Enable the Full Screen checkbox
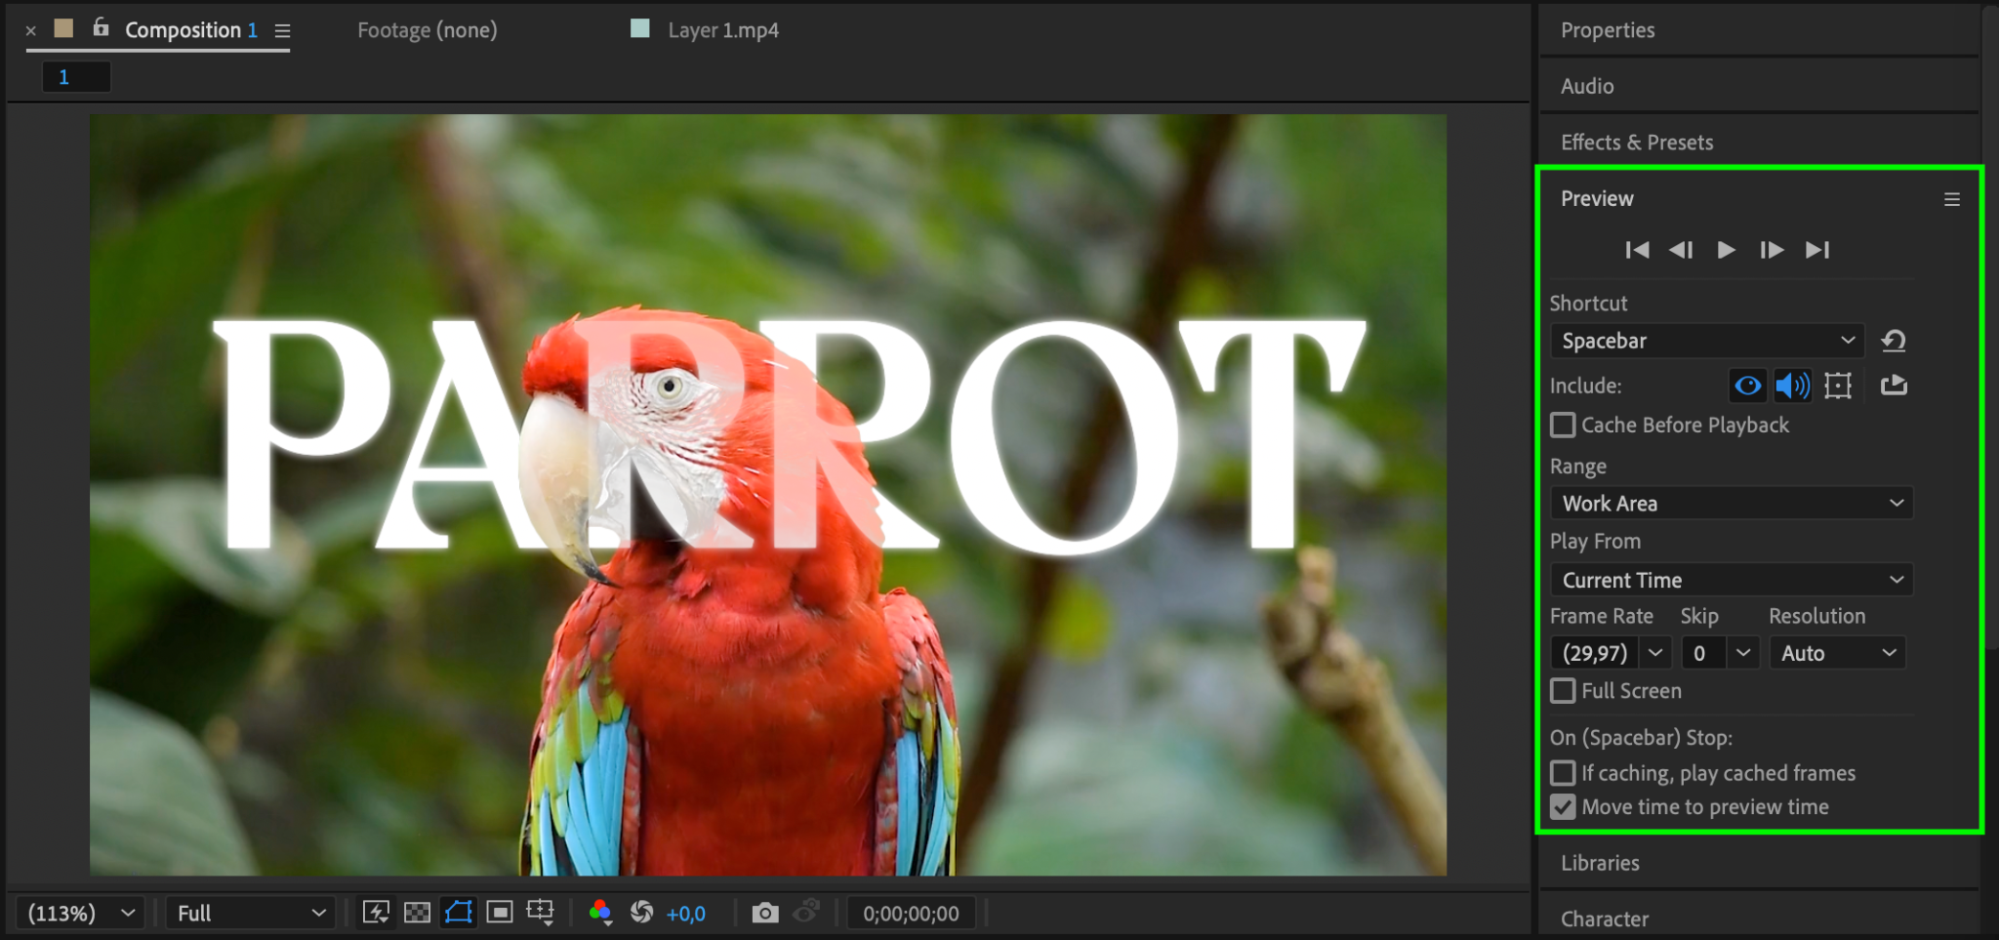 coord(1563,691)
